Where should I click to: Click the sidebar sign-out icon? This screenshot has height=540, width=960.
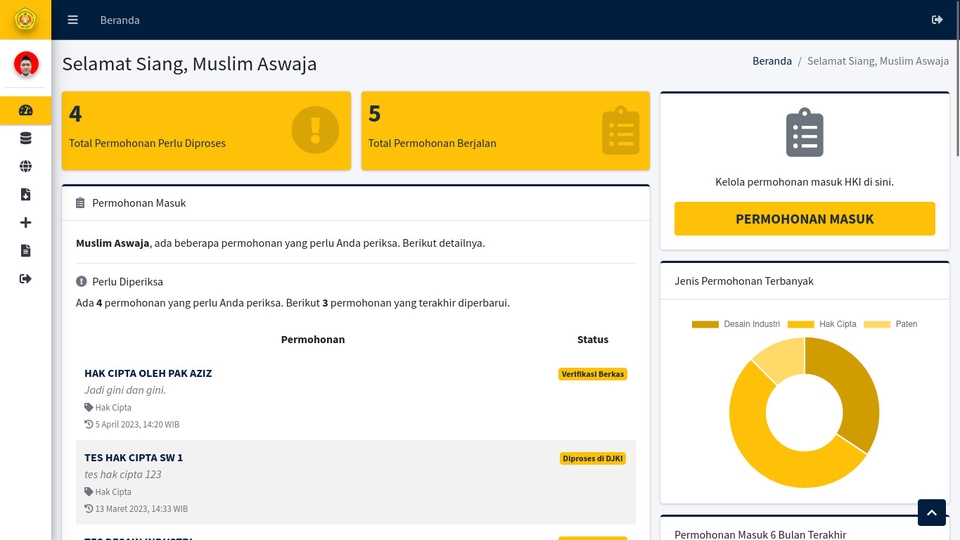pos(26,279)
